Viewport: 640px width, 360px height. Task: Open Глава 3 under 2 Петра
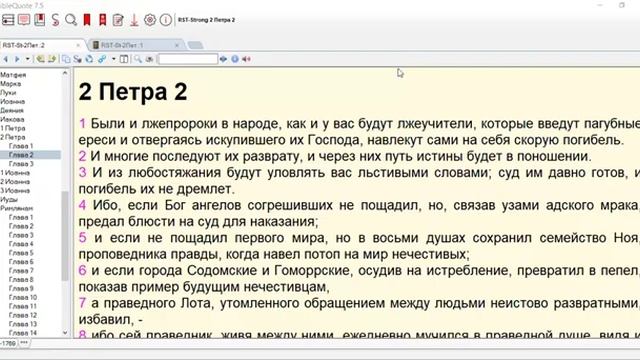[21, 164]
